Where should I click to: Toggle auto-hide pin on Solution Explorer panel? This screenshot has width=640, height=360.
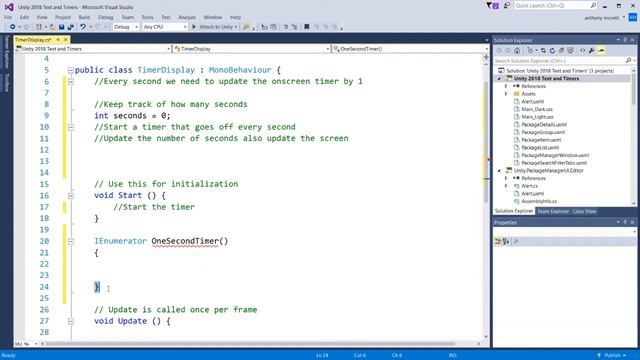pyautogui.click(x=625, y=40)
